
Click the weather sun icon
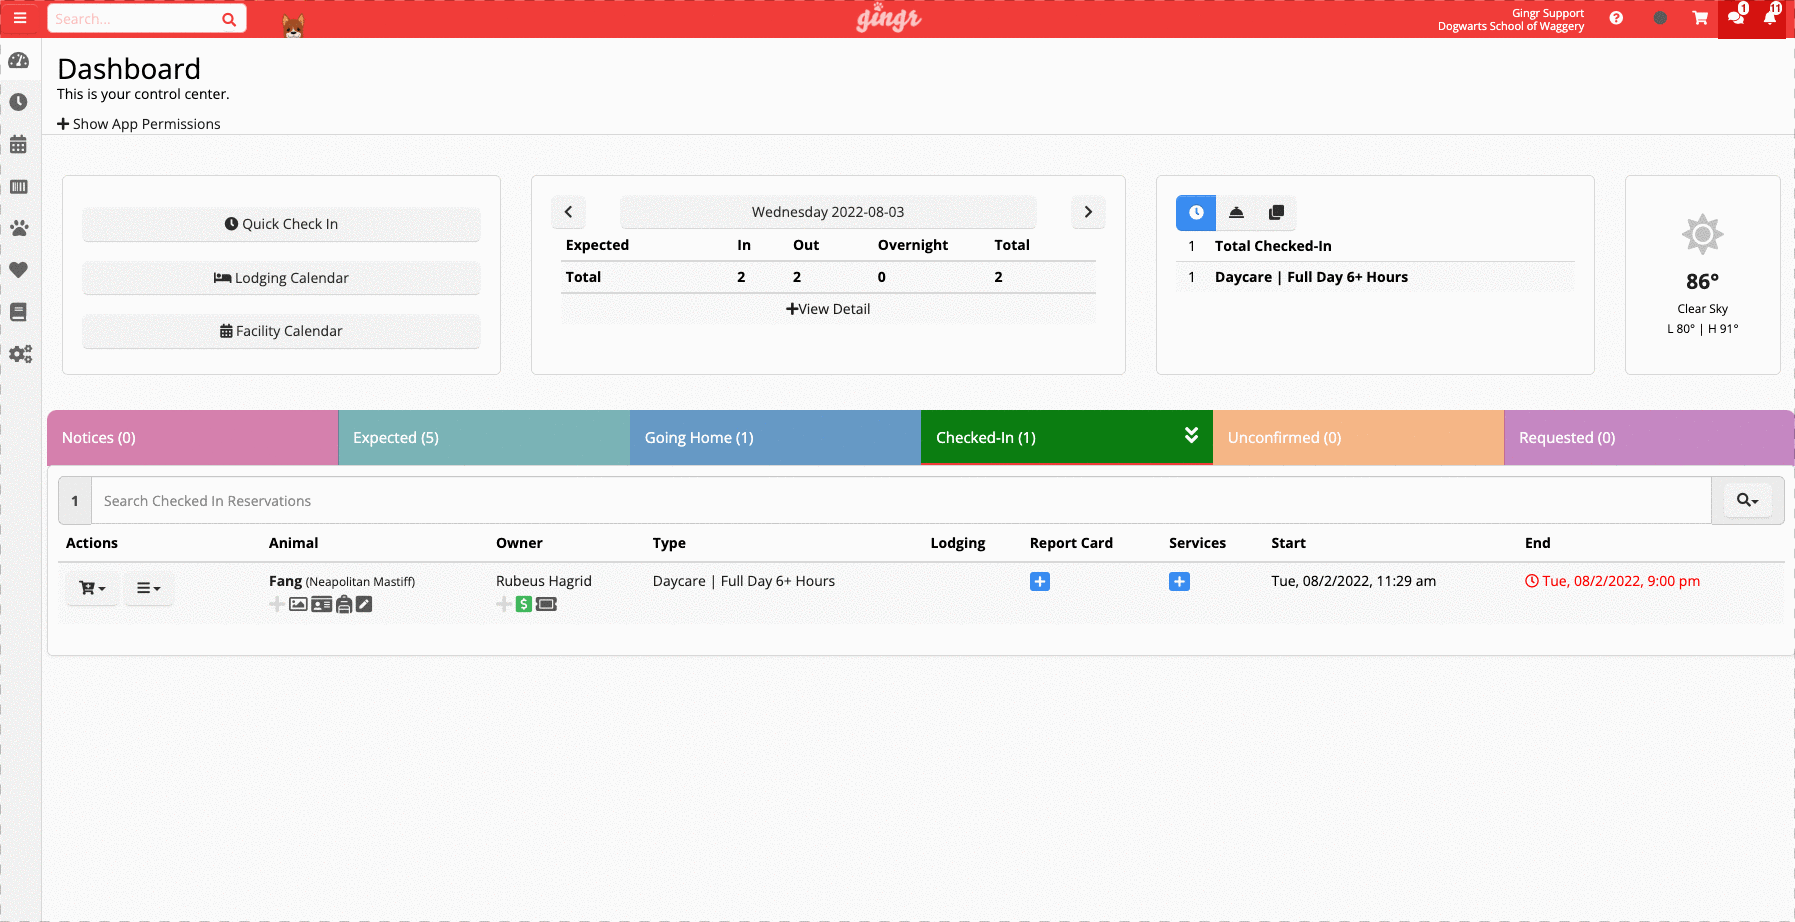click(1703, 235)
